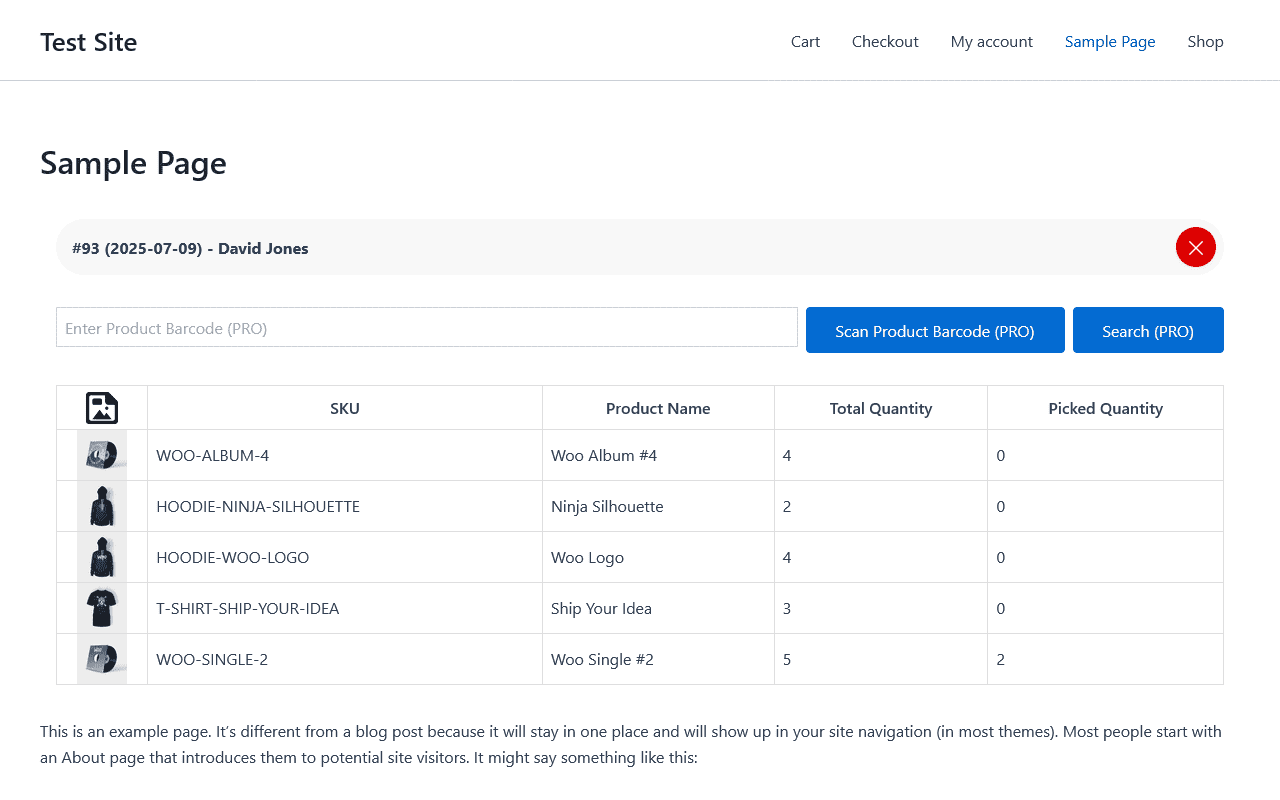Image resolution: width=1280 pixels, height=800 pixels.
Task: Focus the Enter Product Barcode field
Action: tap(427, 328)
